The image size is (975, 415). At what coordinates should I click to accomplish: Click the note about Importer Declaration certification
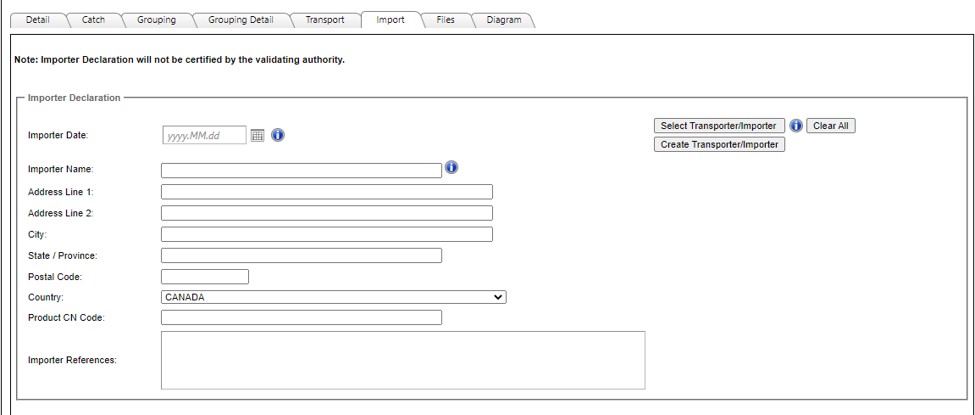coord(179,60)
